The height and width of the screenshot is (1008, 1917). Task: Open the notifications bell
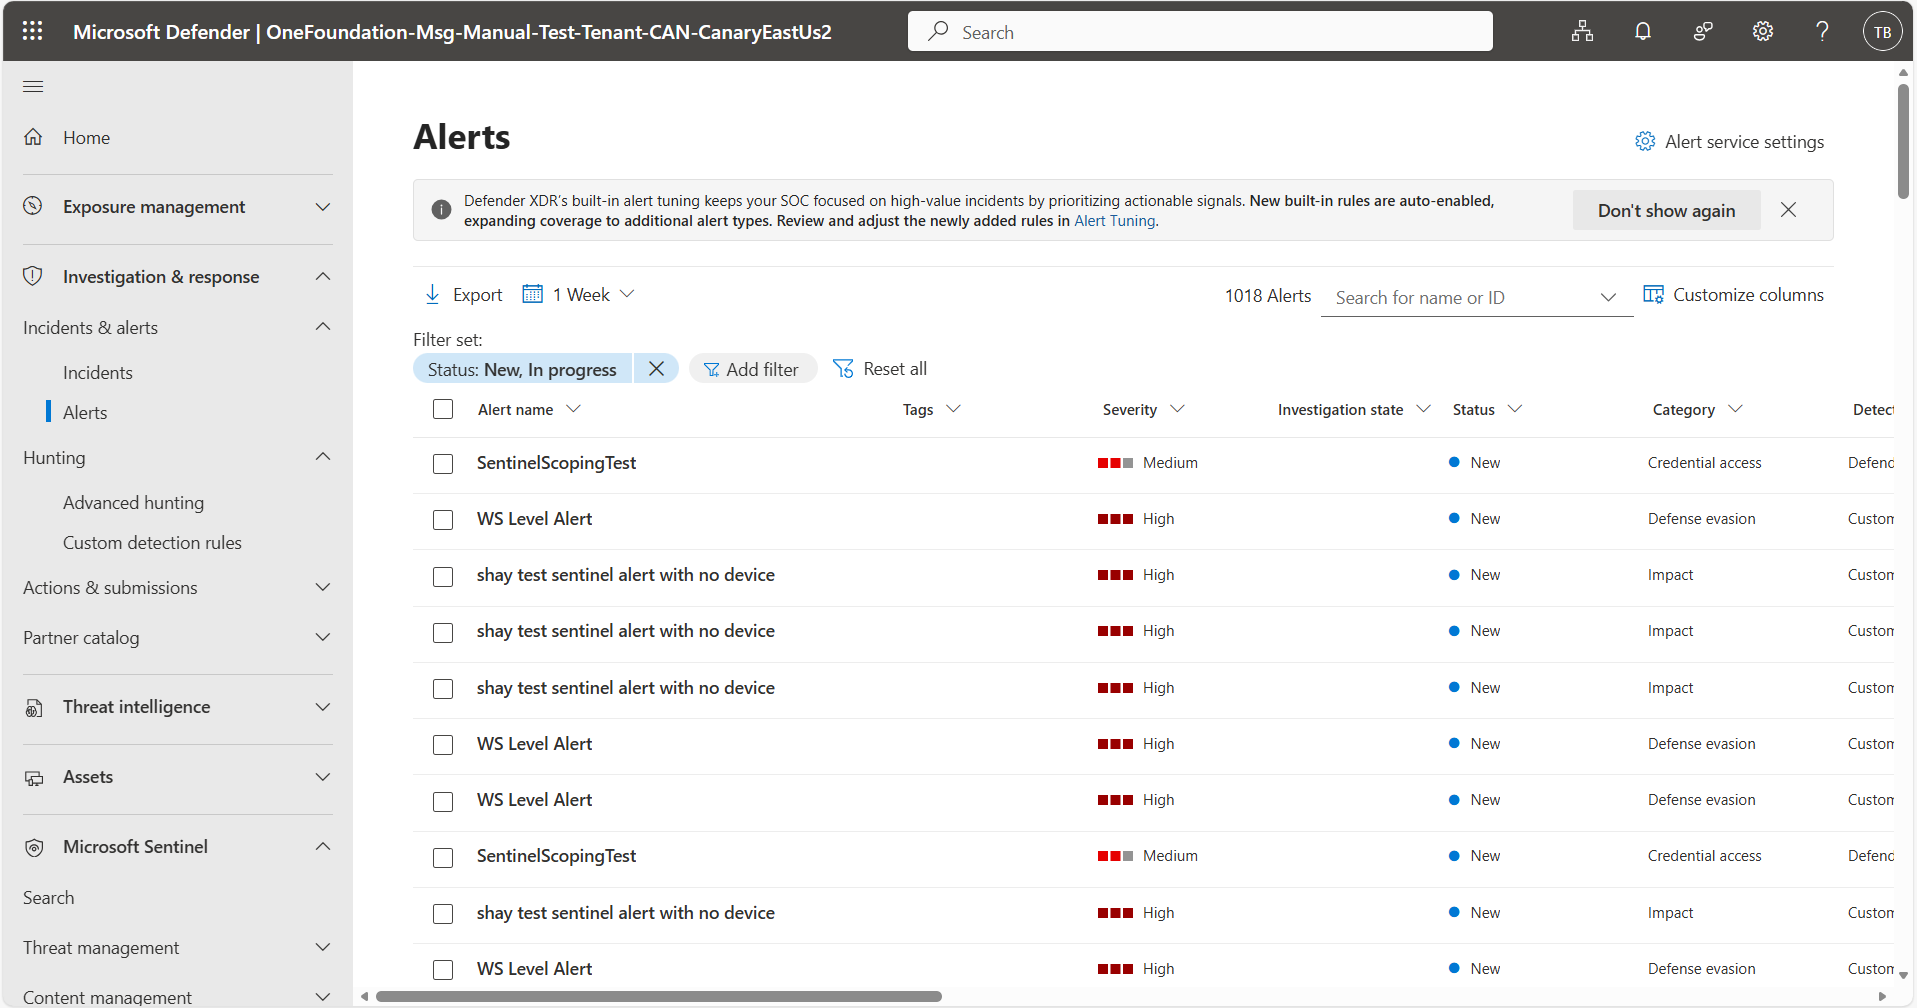click(1643, 31)
